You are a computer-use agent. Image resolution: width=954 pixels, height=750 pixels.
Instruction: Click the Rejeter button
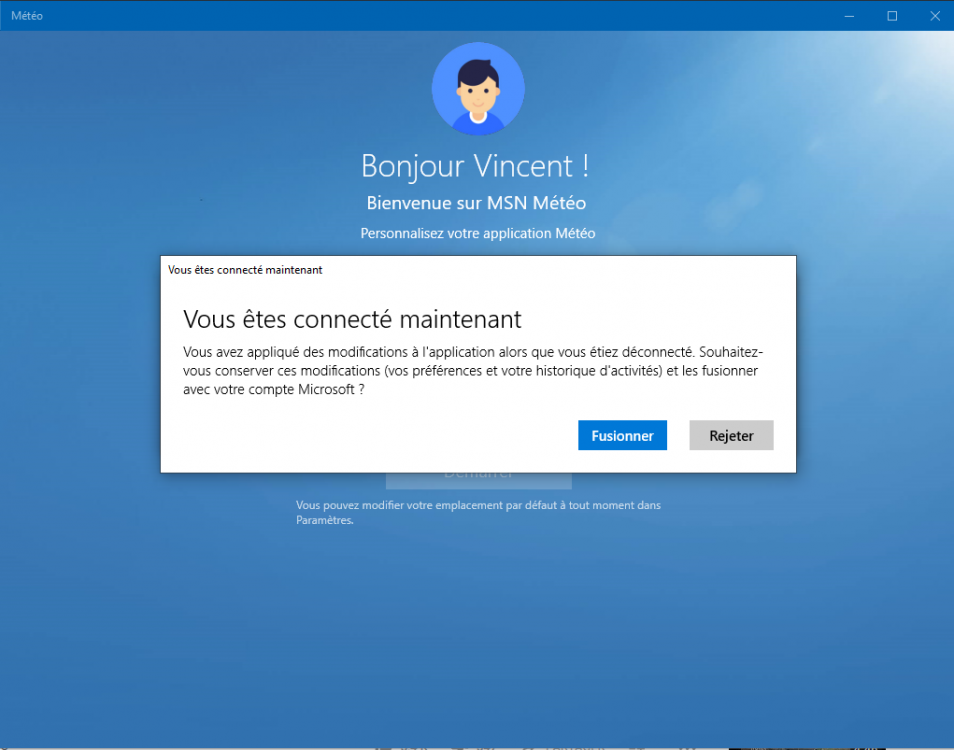click(x=731, y=435)
